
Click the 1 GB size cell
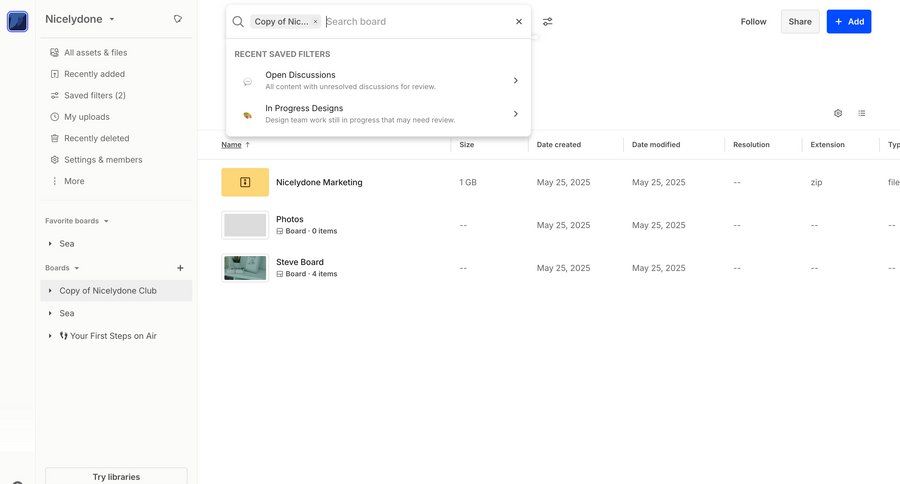tap(468, 182)
